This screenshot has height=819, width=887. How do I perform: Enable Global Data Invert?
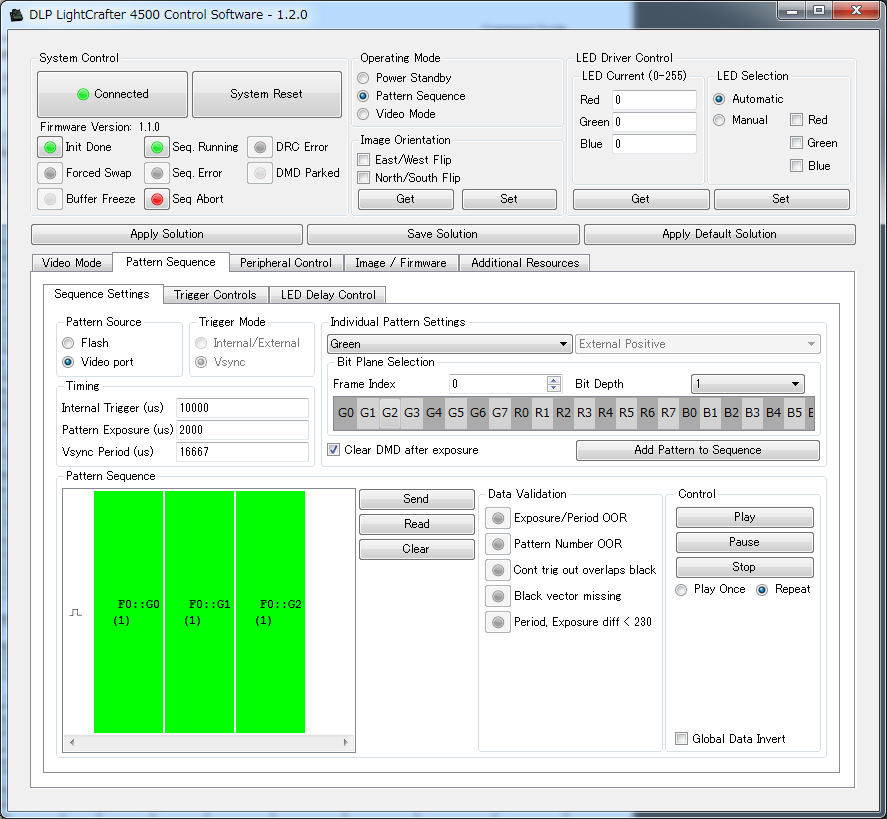pyautogui.click(x=682, y=739)
